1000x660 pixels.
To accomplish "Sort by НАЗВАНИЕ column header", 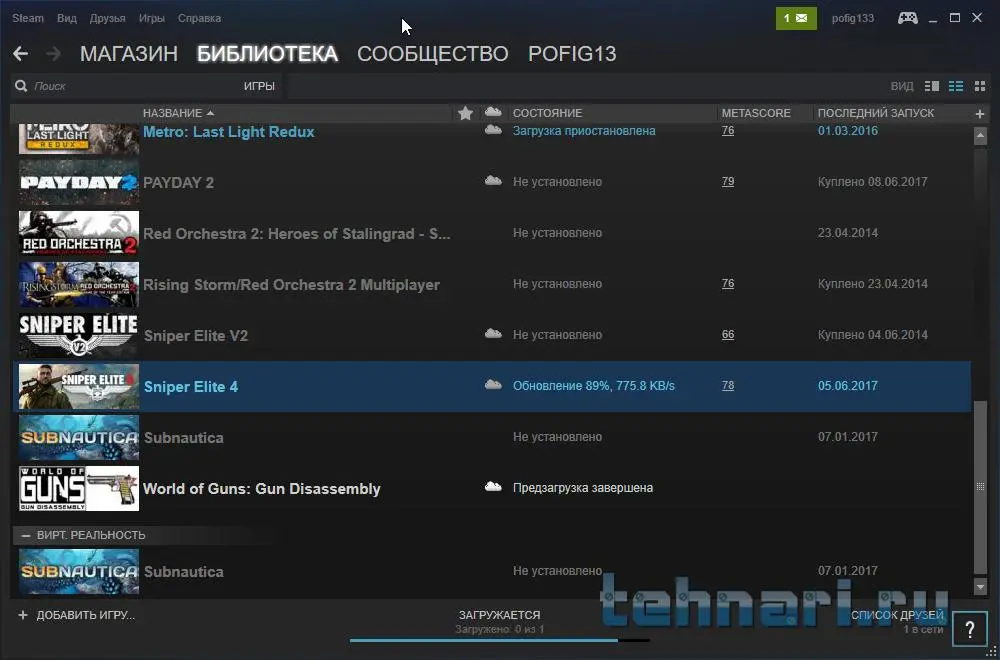I will [x=178, y=114].
